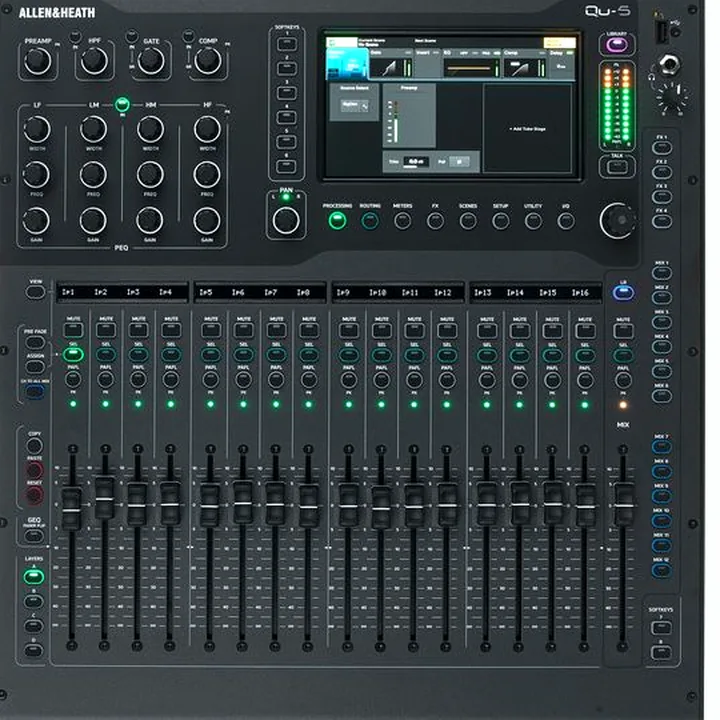Click the touchscreen rotary encoder

point(618,221)
